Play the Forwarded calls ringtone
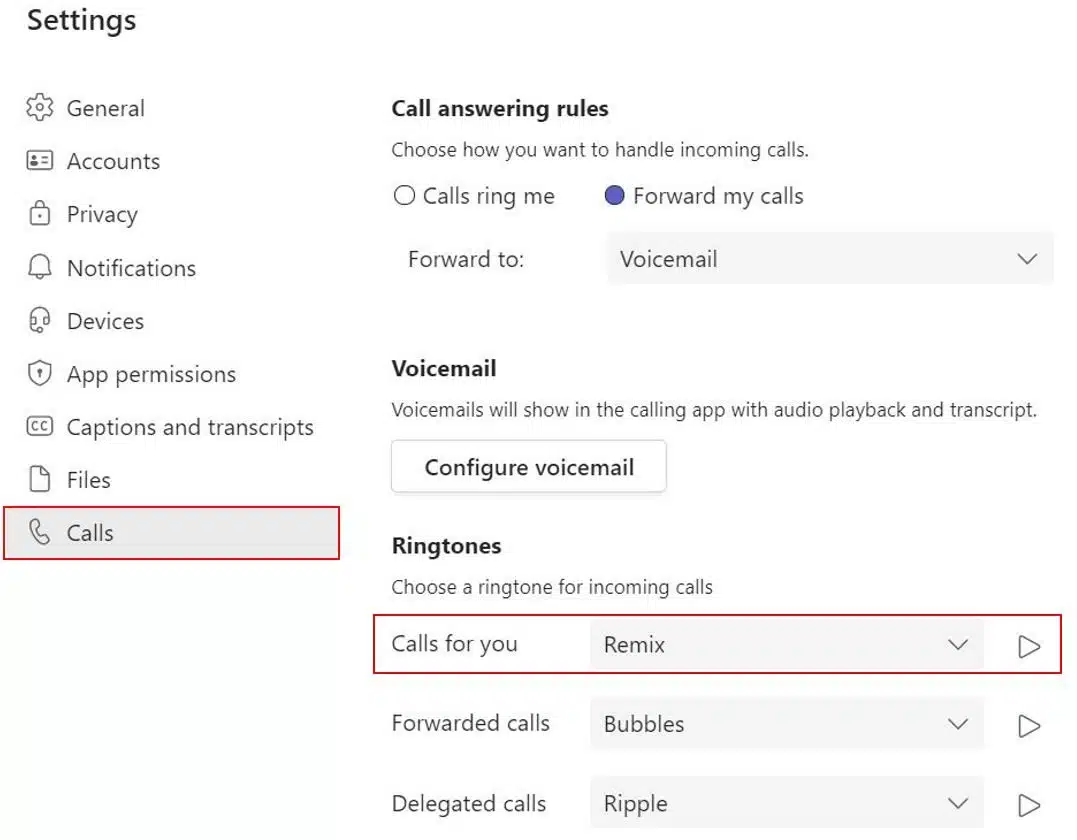 (1028, 725)
